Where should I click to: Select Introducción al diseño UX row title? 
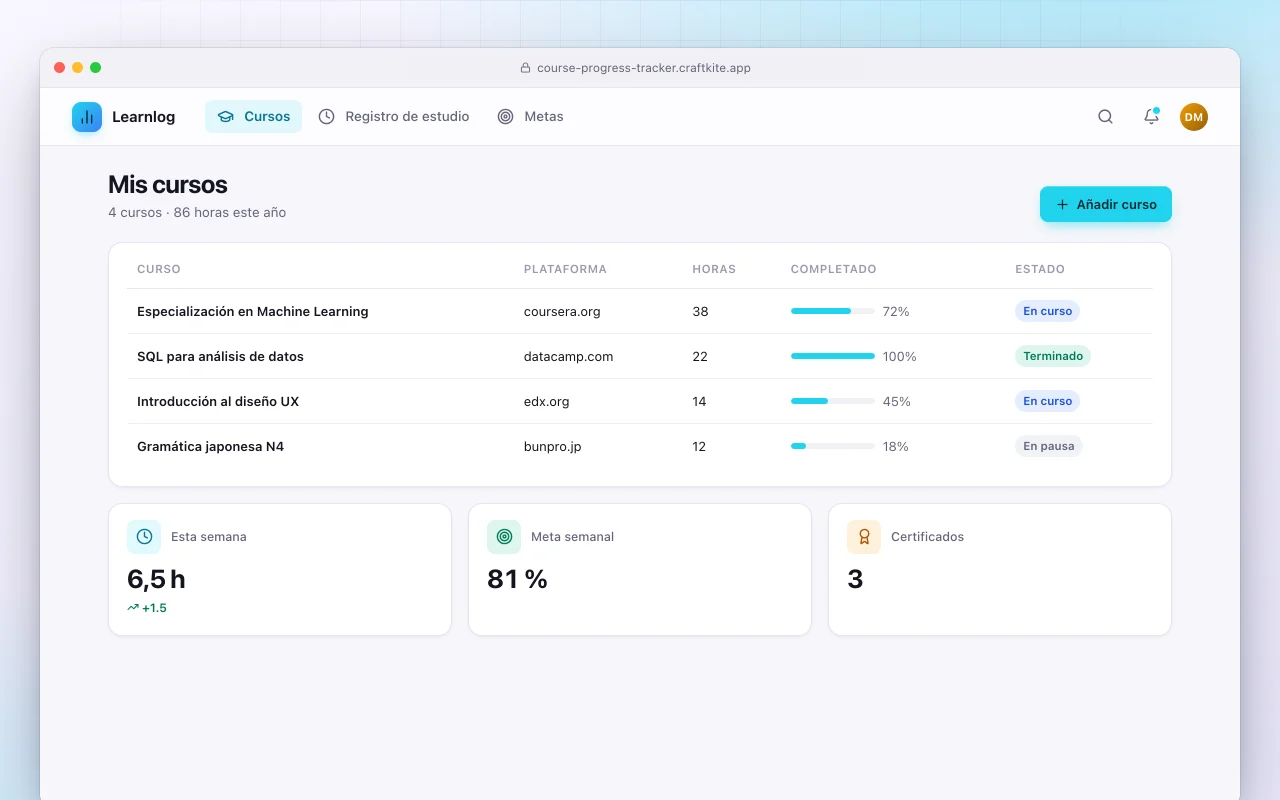pos(218,401)
